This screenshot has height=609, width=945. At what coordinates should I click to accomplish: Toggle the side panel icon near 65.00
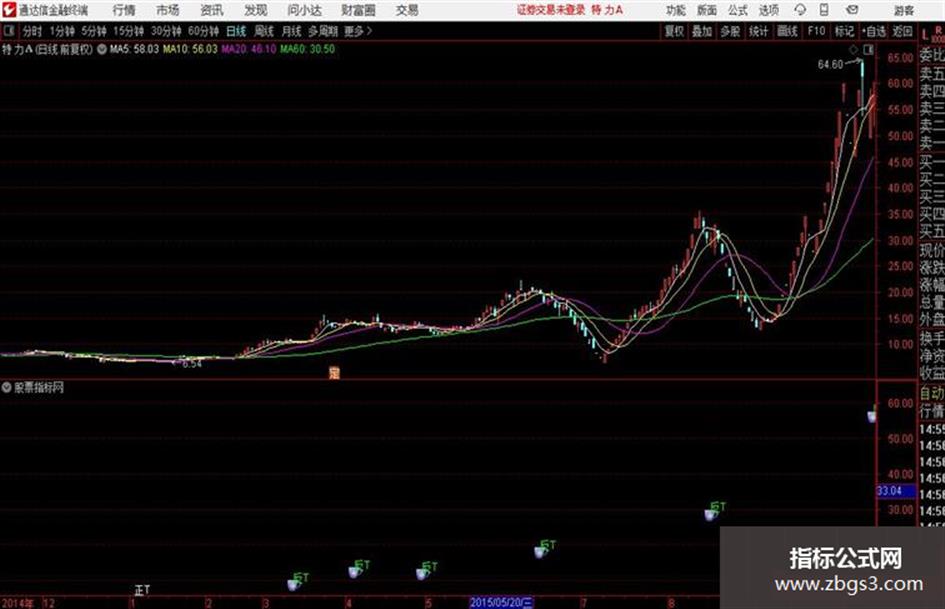pyautogui.click(x=868, y=49)
